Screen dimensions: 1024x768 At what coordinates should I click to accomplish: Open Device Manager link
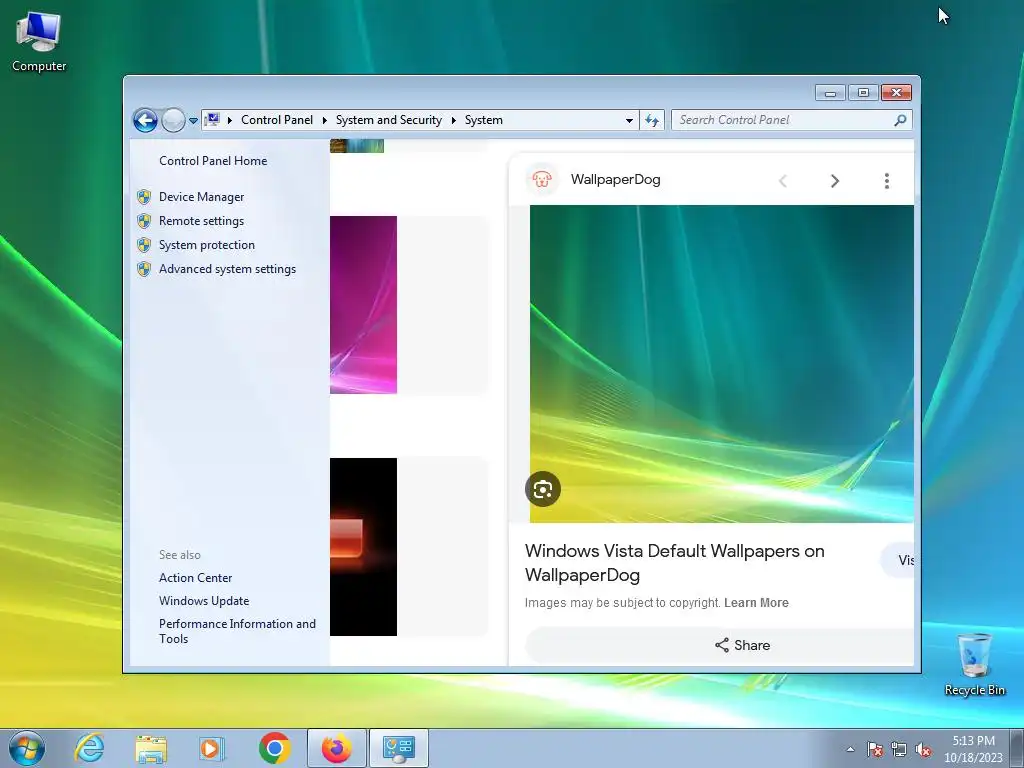coord(201,197)
